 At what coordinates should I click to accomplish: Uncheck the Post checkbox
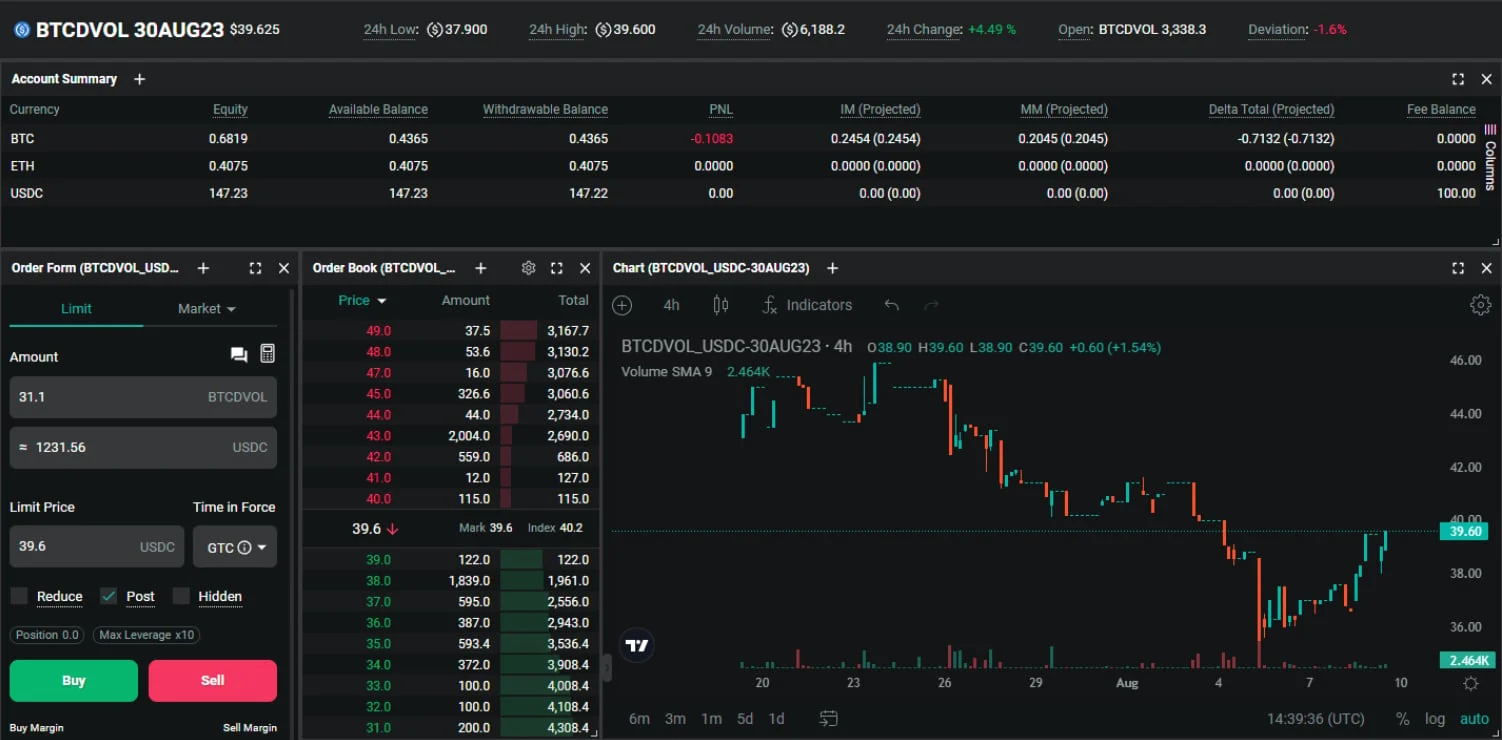(x=109, y=596)
